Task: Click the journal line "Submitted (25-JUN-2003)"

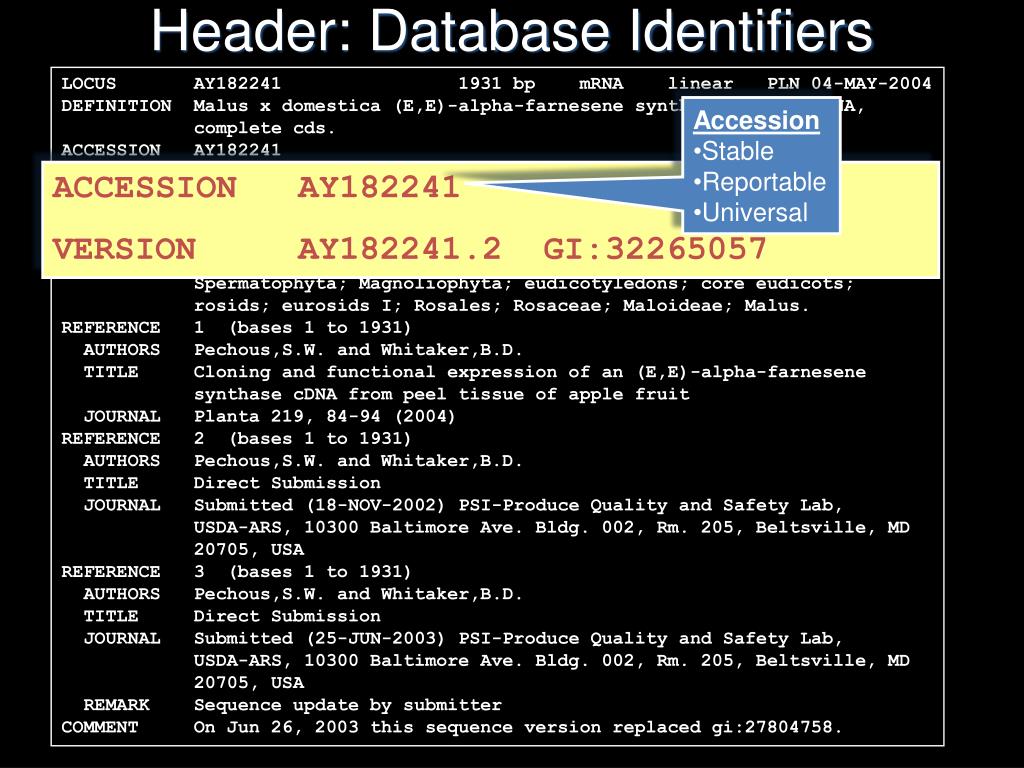Action: 518,639
